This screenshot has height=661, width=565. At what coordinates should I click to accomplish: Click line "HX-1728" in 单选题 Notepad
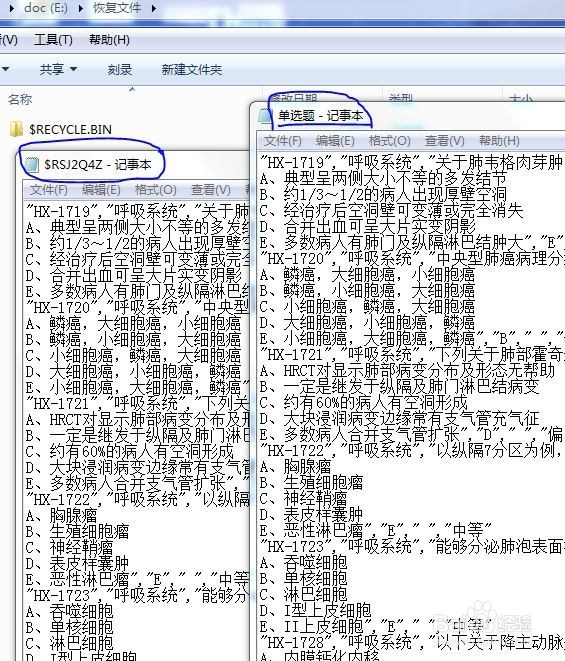coord(412,642)
